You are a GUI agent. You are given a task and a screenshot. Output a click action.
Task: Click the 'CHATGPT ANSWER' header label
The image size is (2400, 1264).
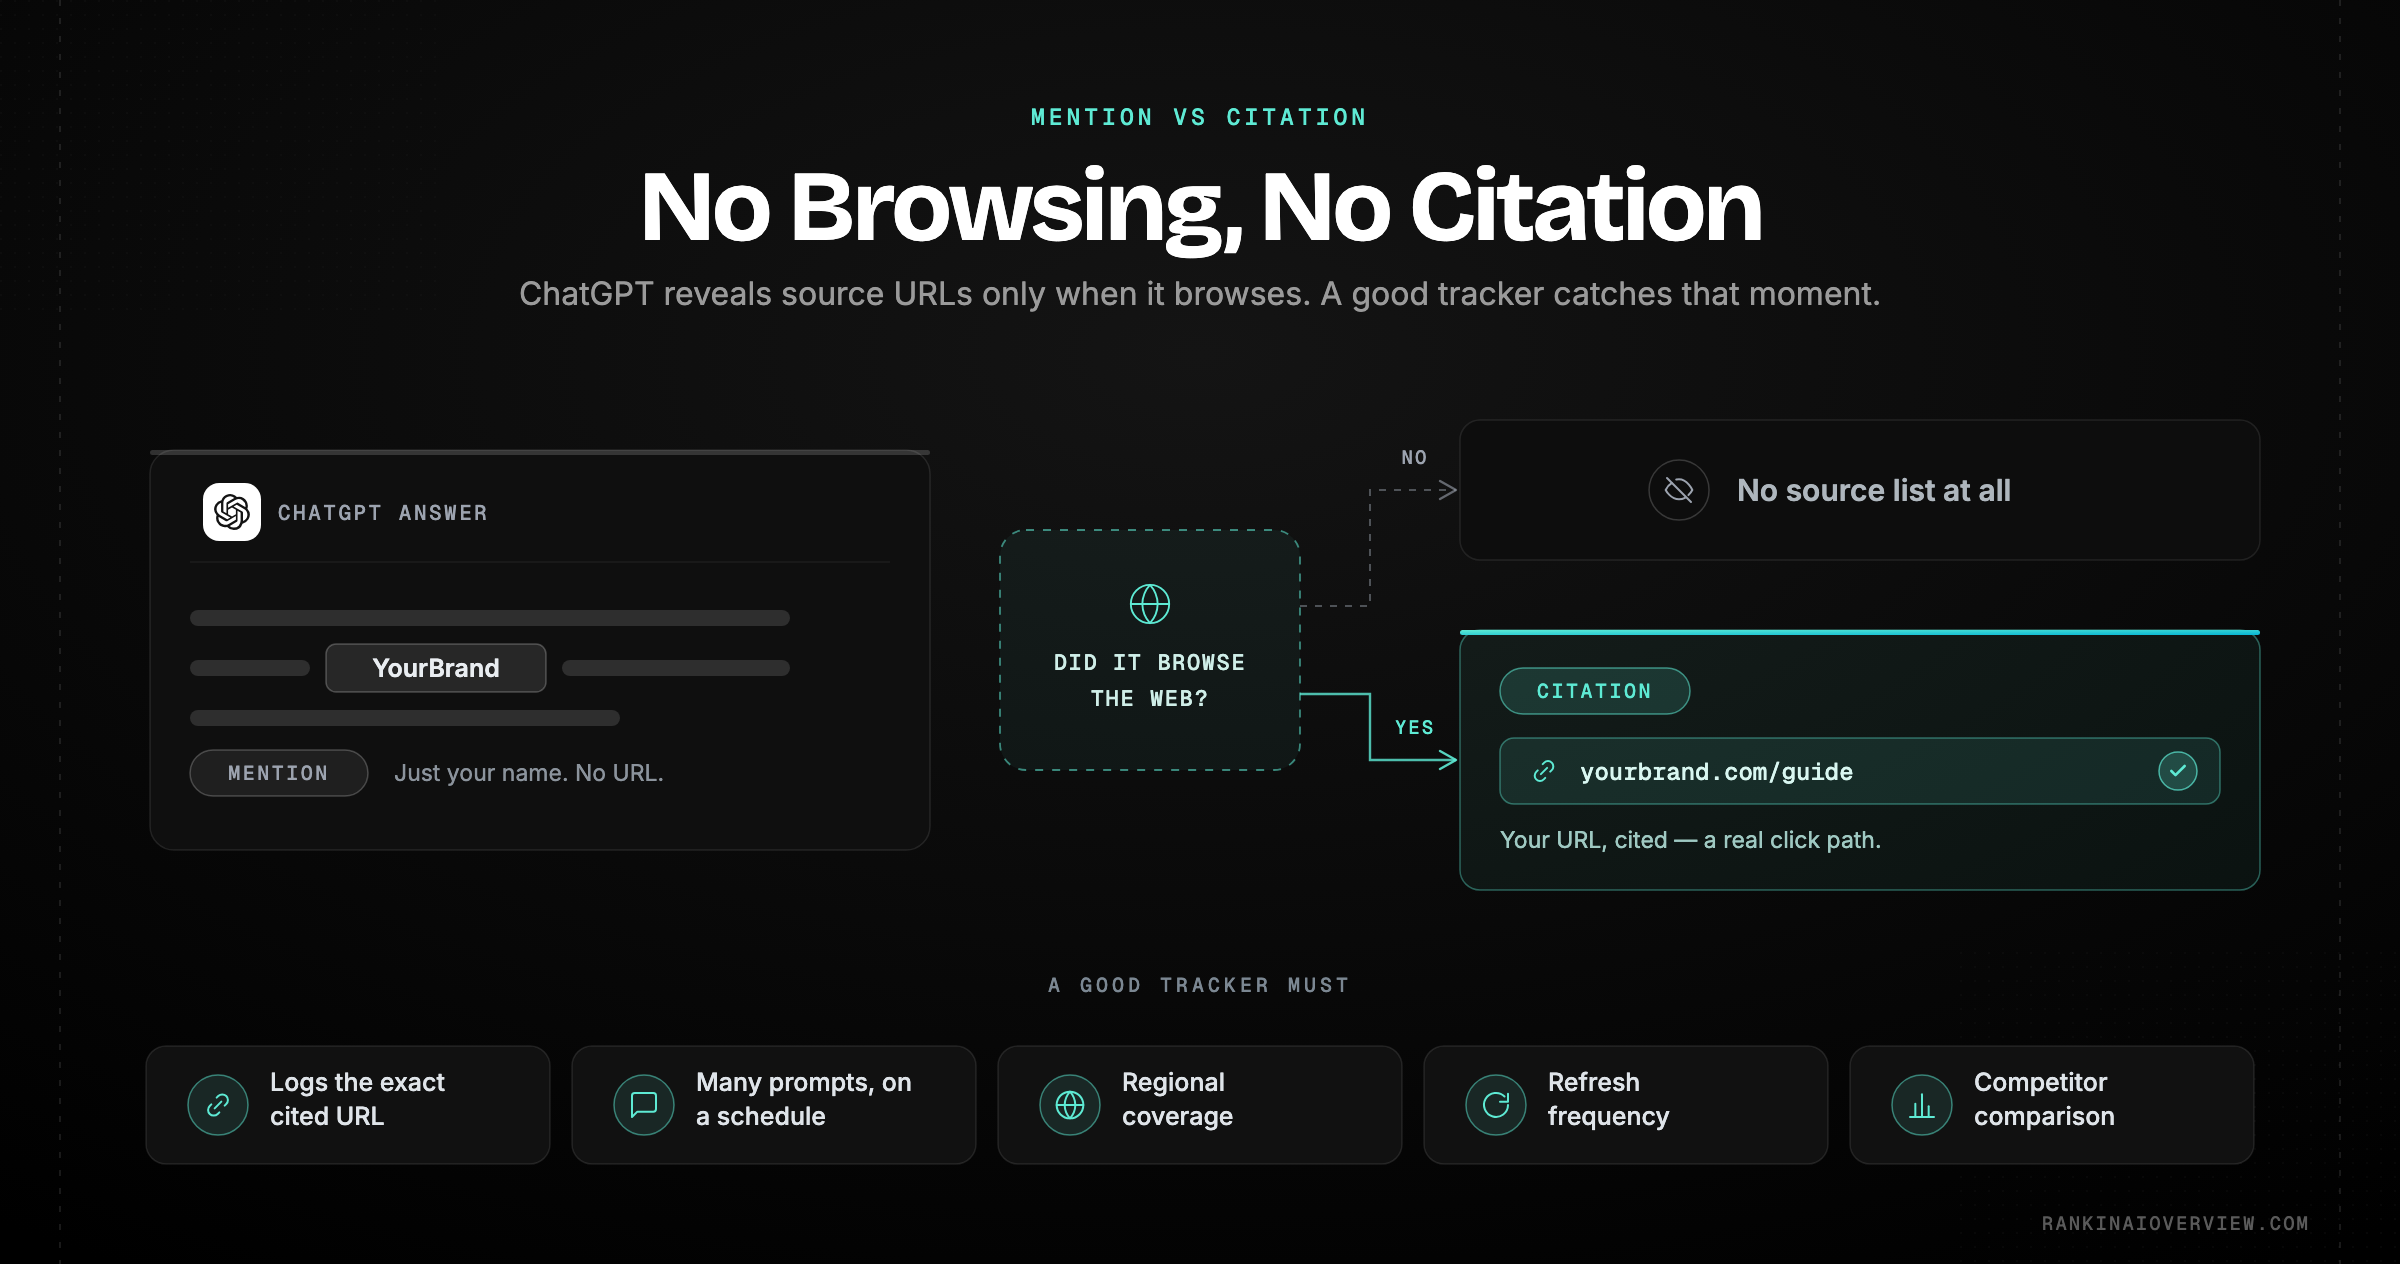coord(383,513)
